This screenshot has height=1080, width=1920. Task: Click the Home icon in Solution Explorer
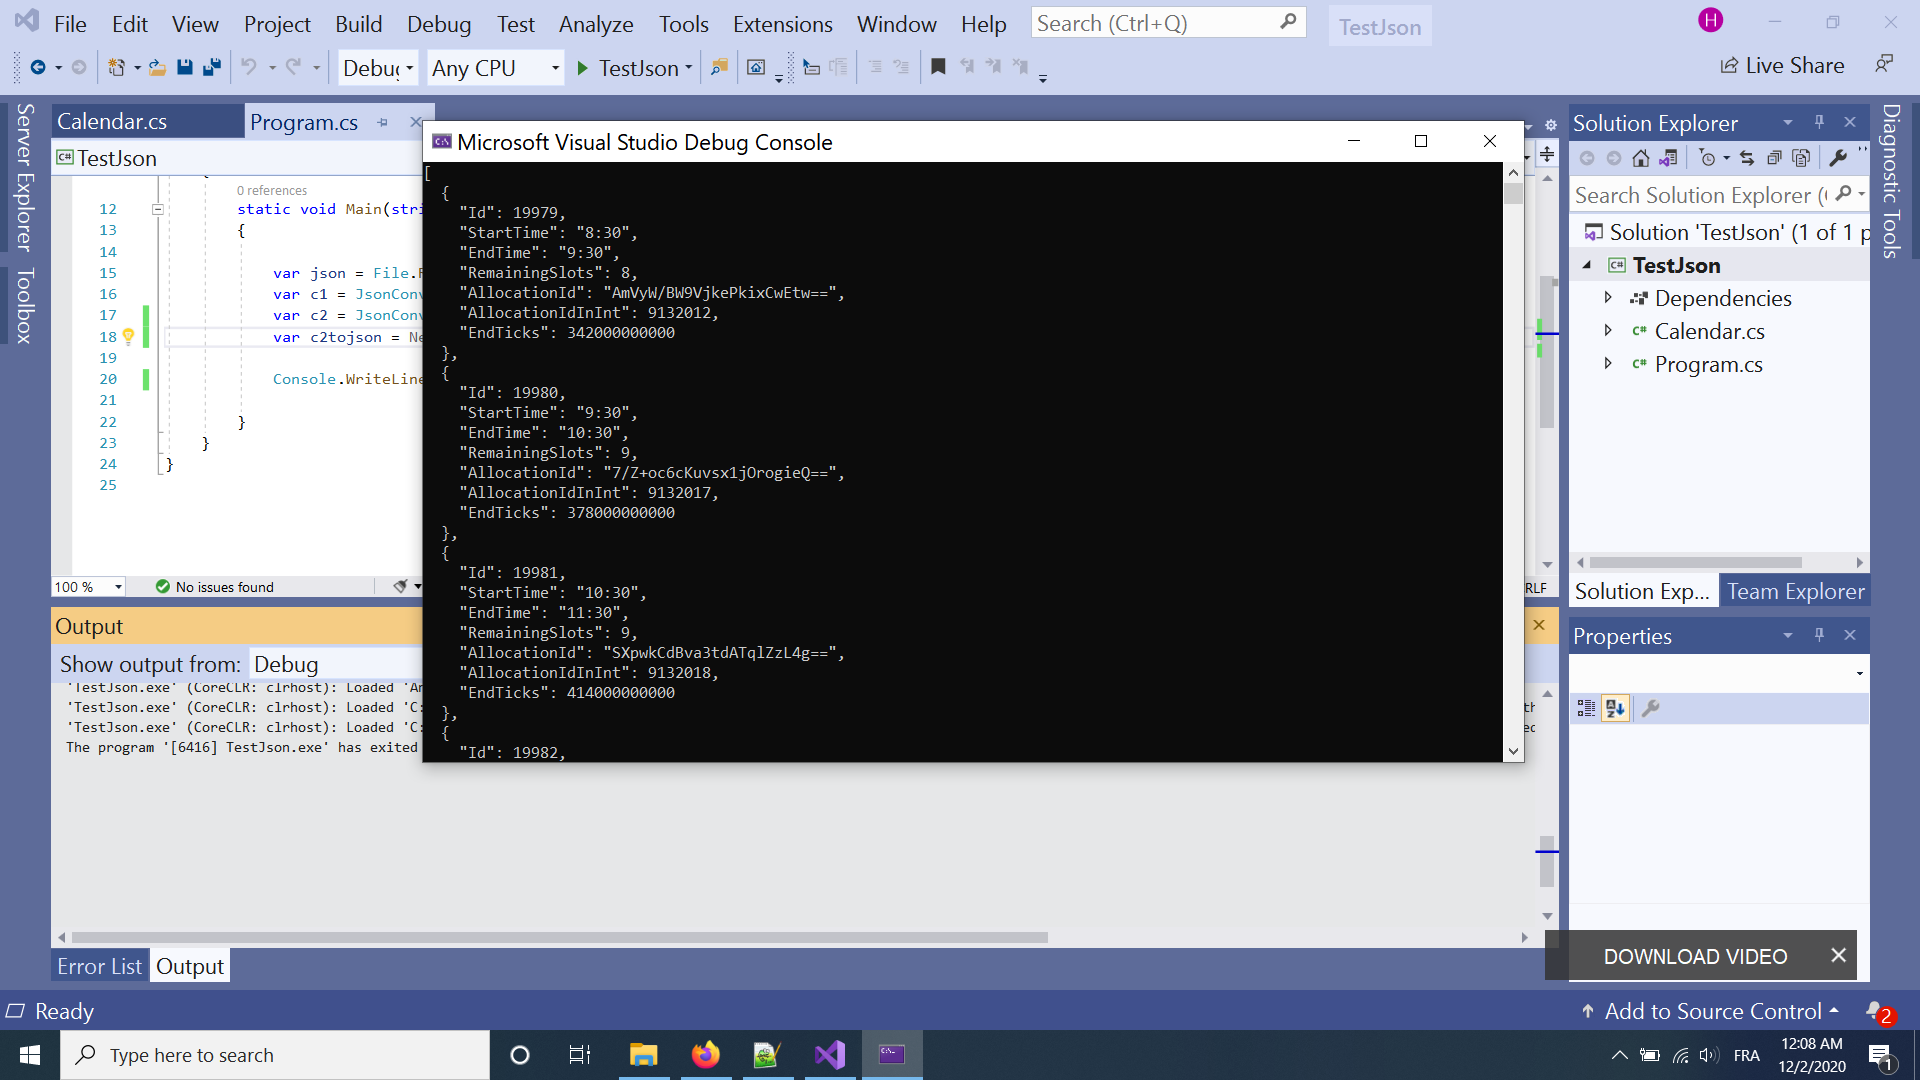pos(1641,158)
